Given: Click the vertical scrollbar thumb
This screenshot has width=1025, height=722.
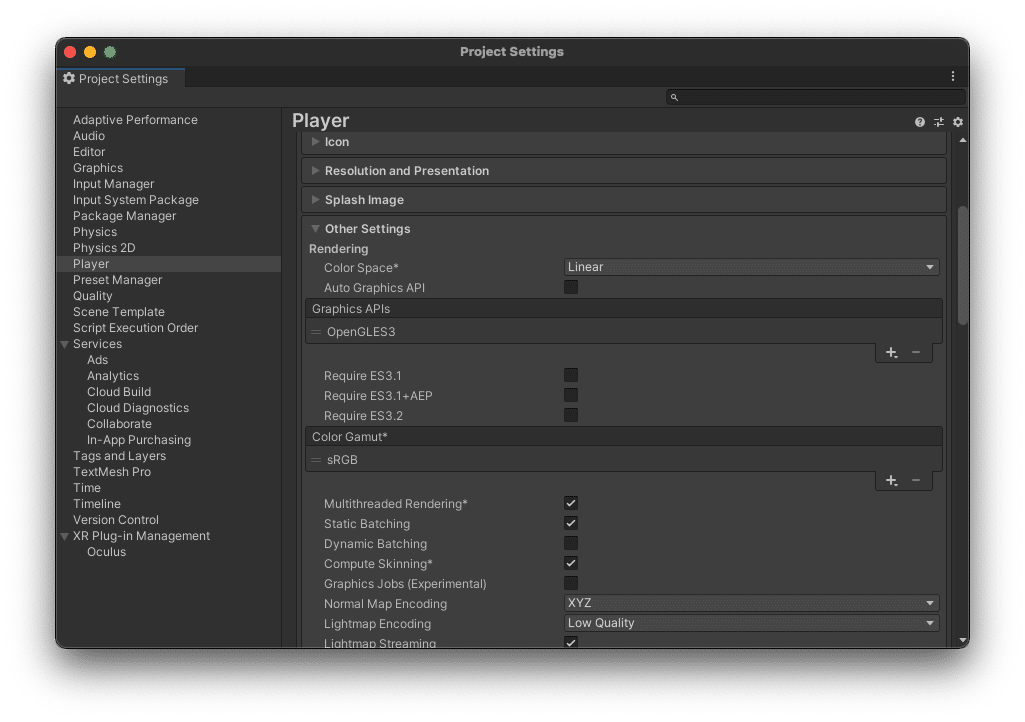Looking at the screenshot, I should (962, 265).
